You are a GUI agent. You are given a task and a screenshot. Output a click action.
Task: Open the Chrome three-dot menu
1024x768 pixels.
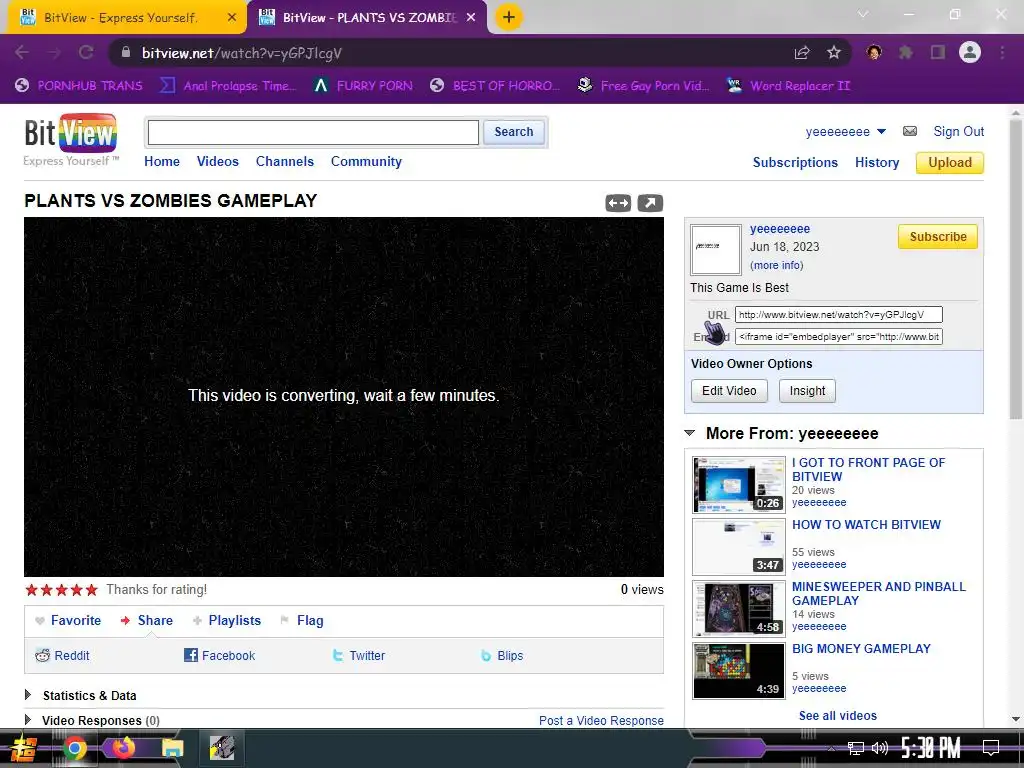tap(1002, 53)
